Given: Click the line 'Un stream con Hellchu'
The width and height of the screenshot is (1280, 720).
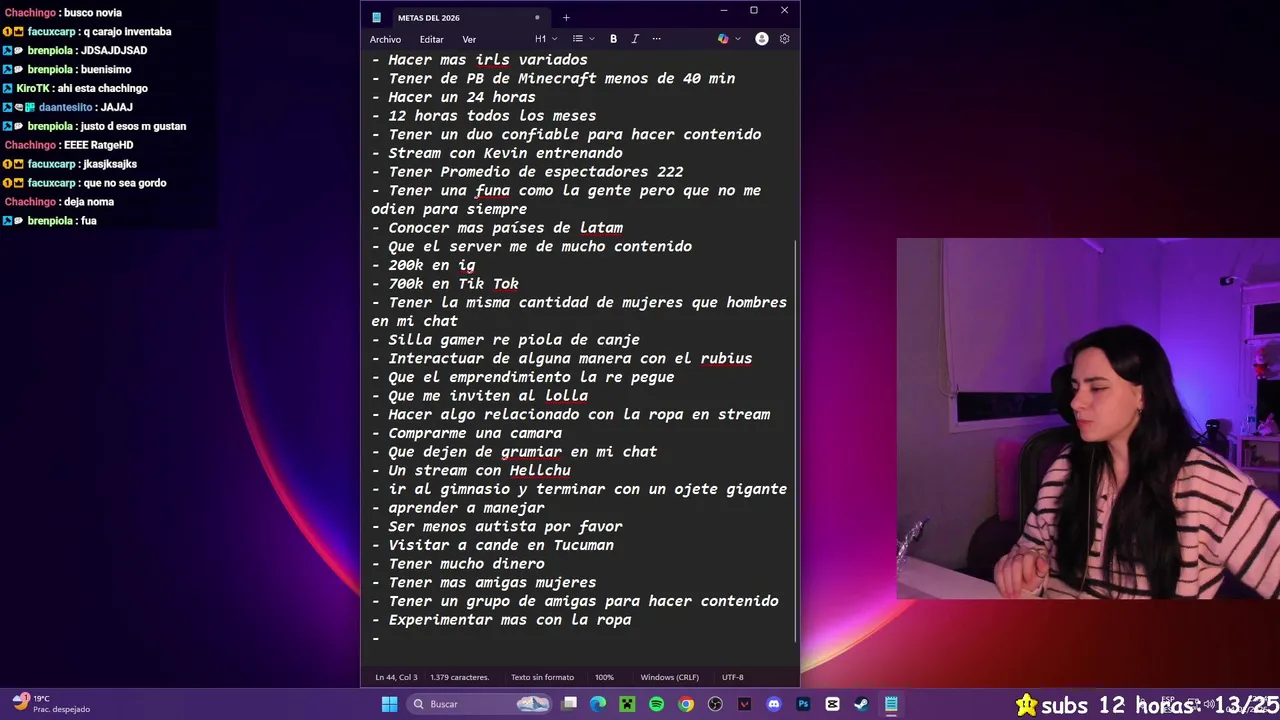Looking at the screenshot, I should pos(479,470).
